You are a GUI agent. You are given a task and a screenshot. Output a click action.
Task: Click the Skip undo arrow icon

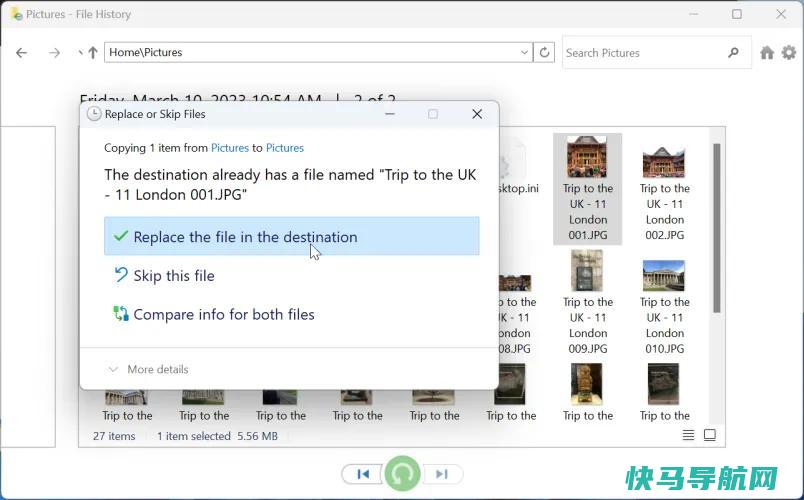[x=121, y=275]
